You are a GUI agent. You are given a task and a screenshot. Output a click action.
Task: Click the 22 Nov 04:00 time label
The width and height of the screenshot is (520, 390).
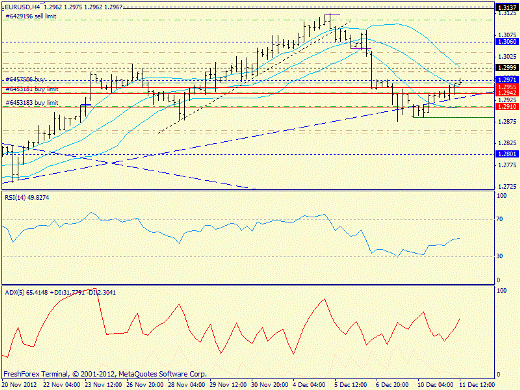pos(62,385)
